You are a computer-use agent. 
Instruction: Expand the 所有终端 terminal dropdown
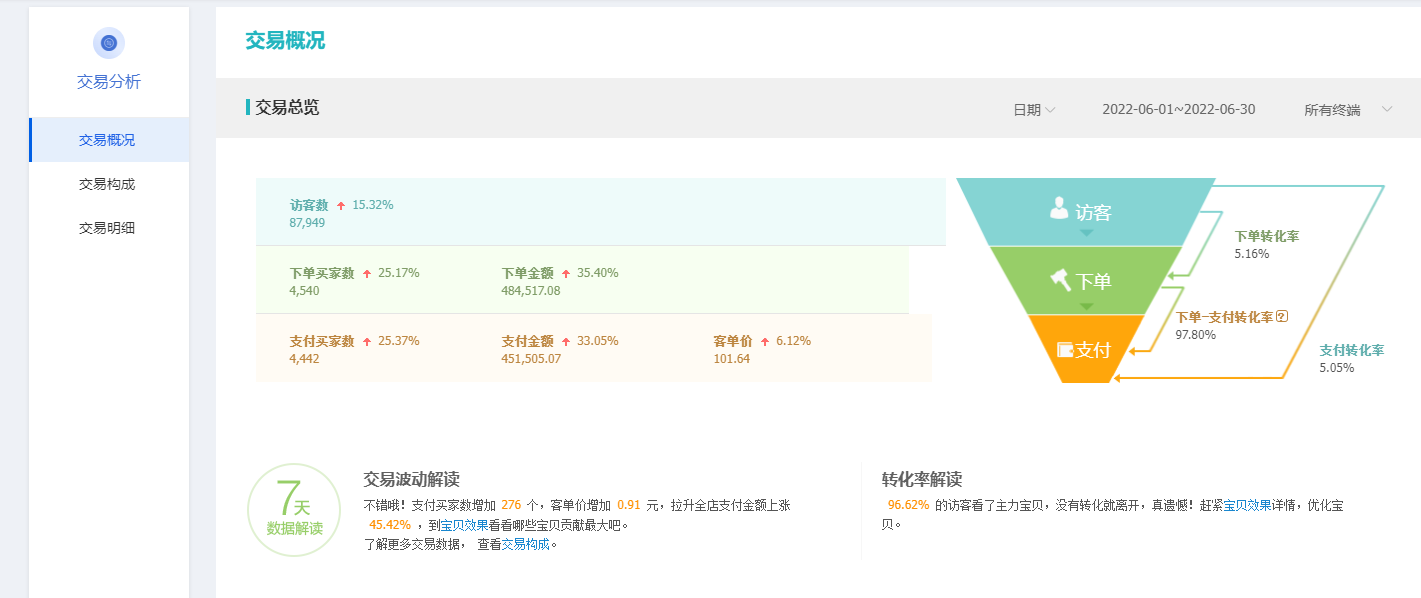1347,110
